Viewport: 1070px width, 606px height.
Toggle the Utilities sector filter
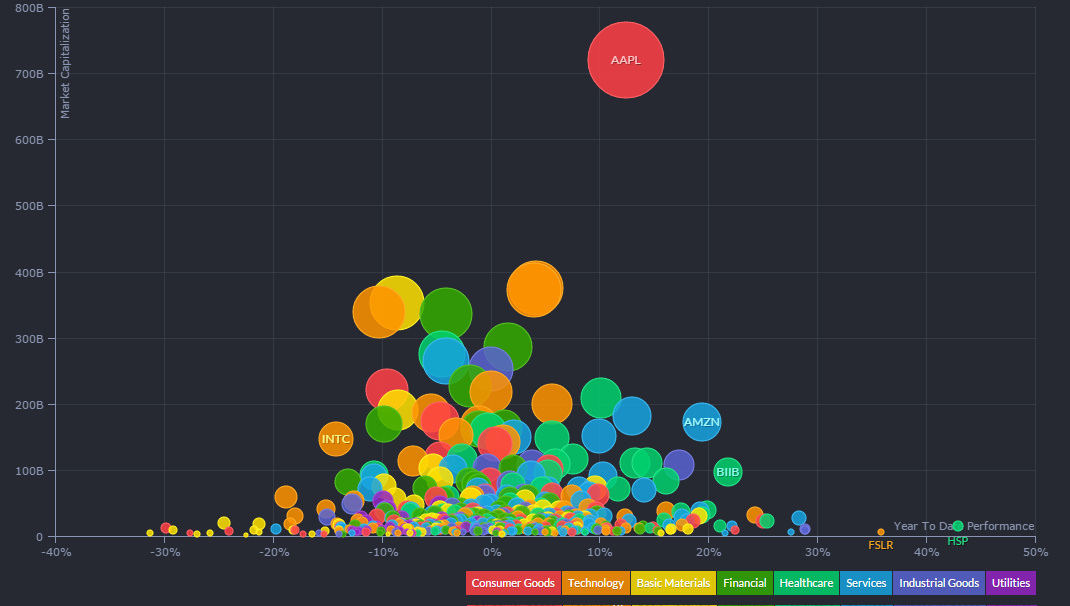coord(1011,583)
